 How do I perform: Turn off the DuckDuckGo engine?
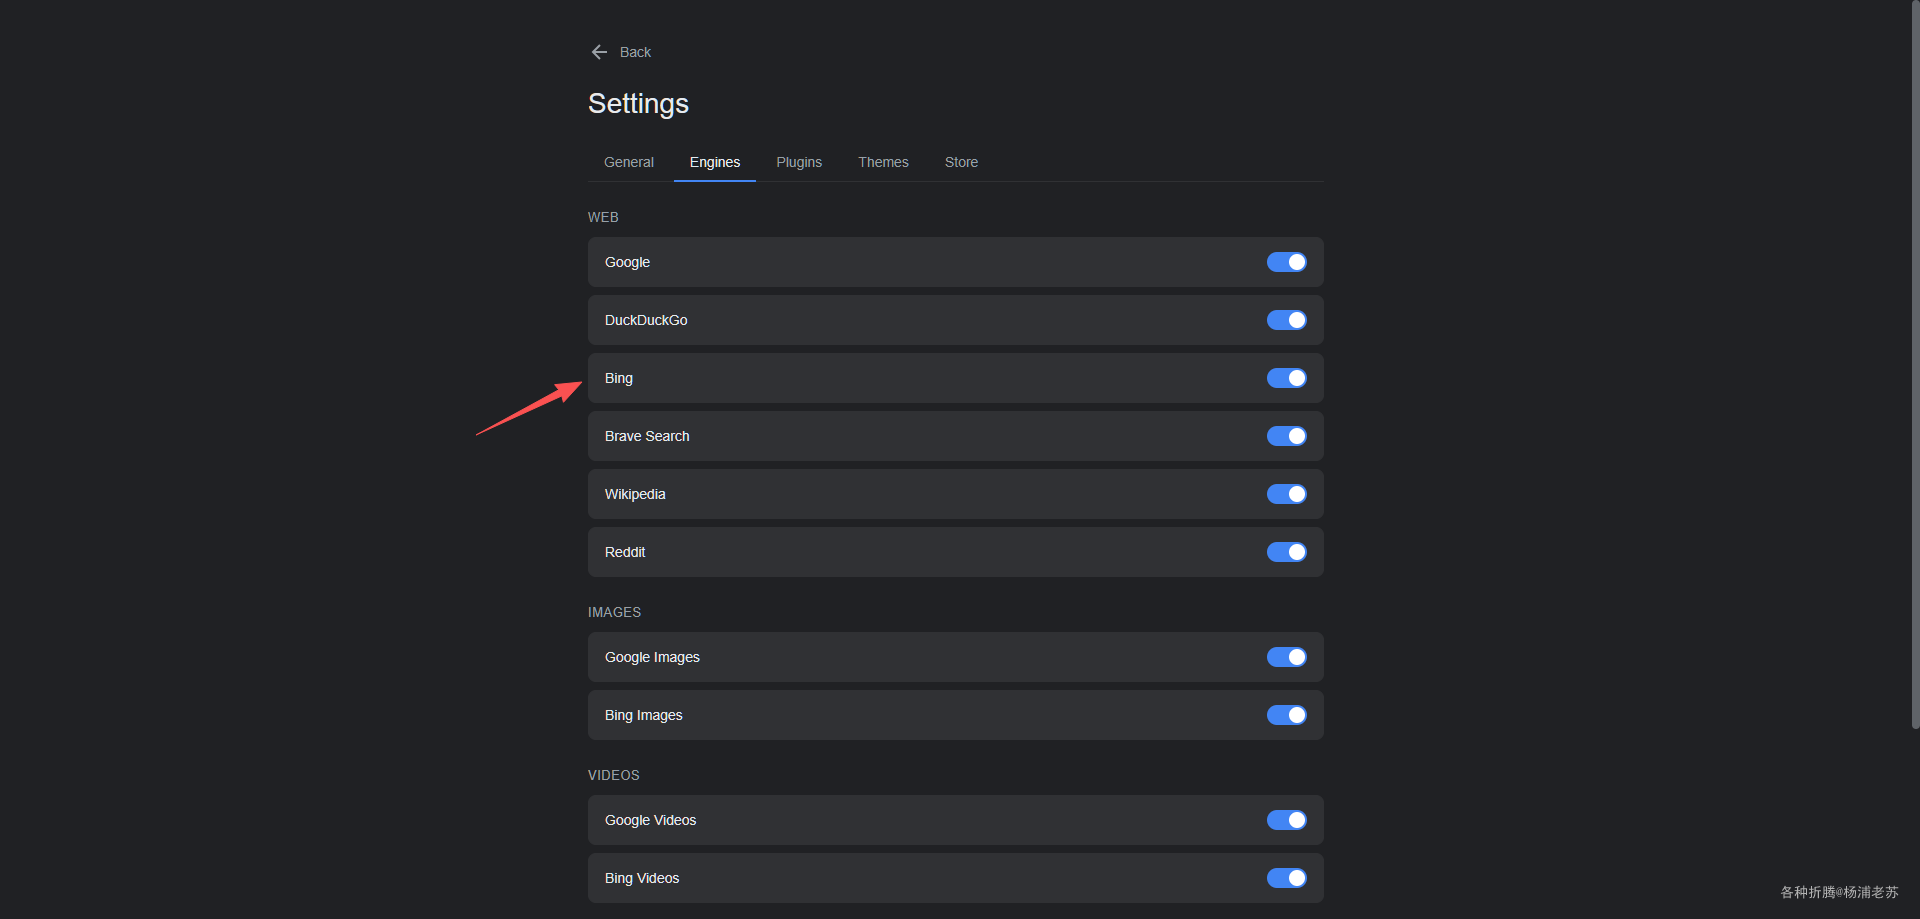1286,320
